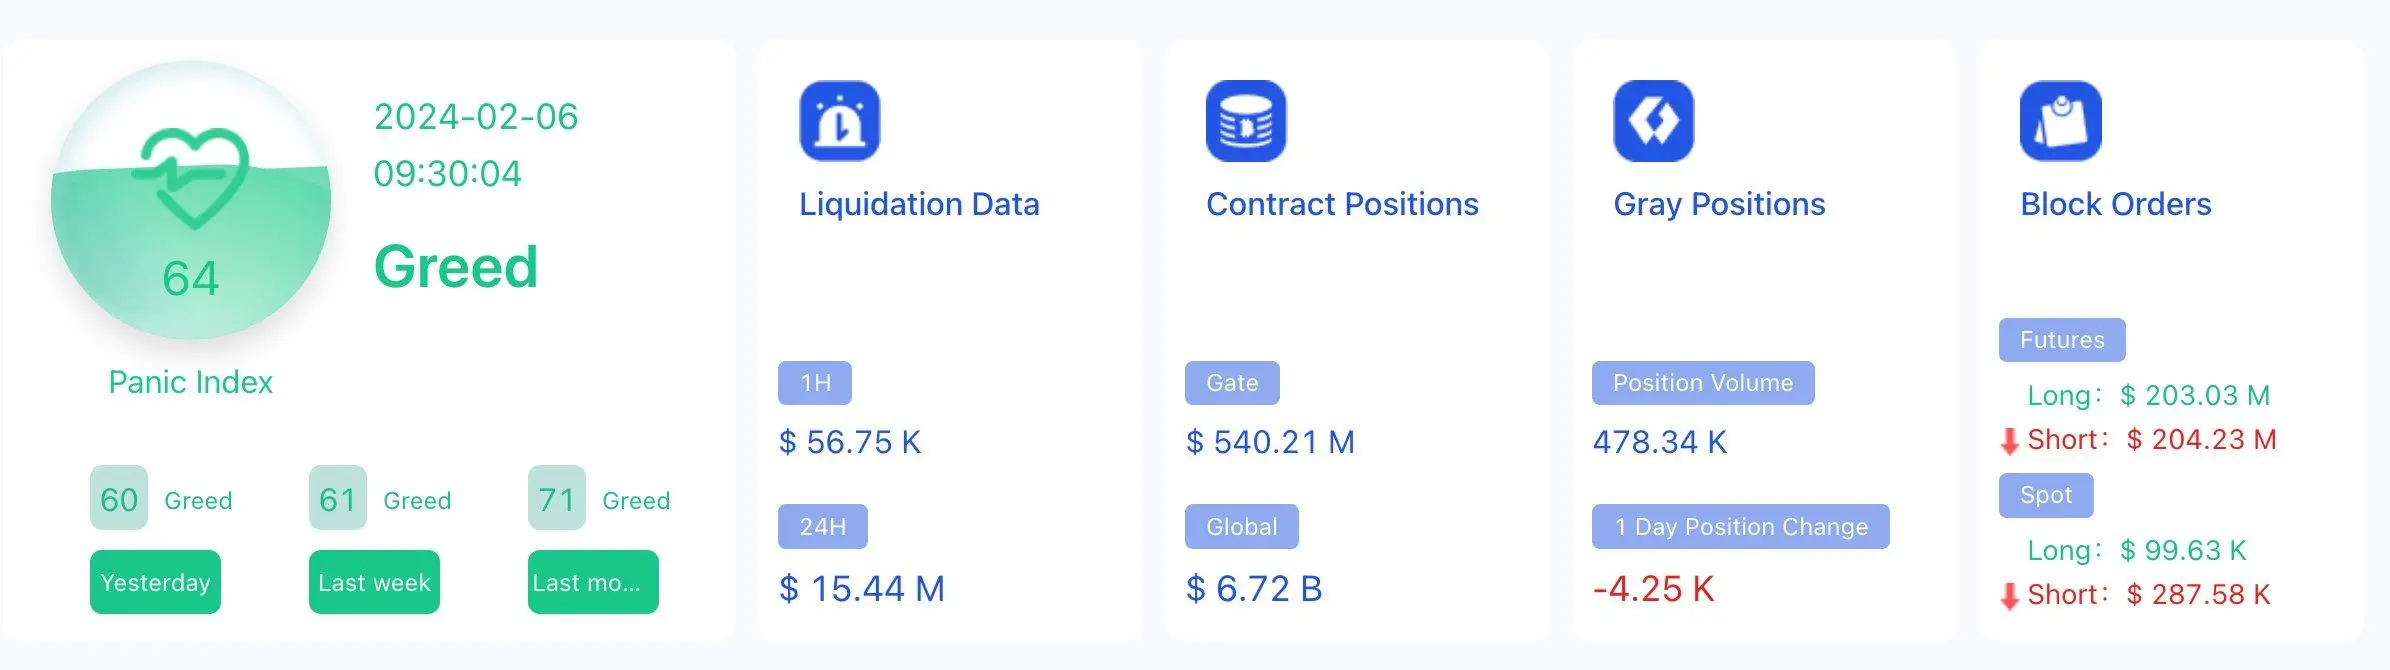This screenshot has height=670, width=2390.
Task: Select the 1H liquidation tag
Action: pyautogui.click(x=815, y=383)
